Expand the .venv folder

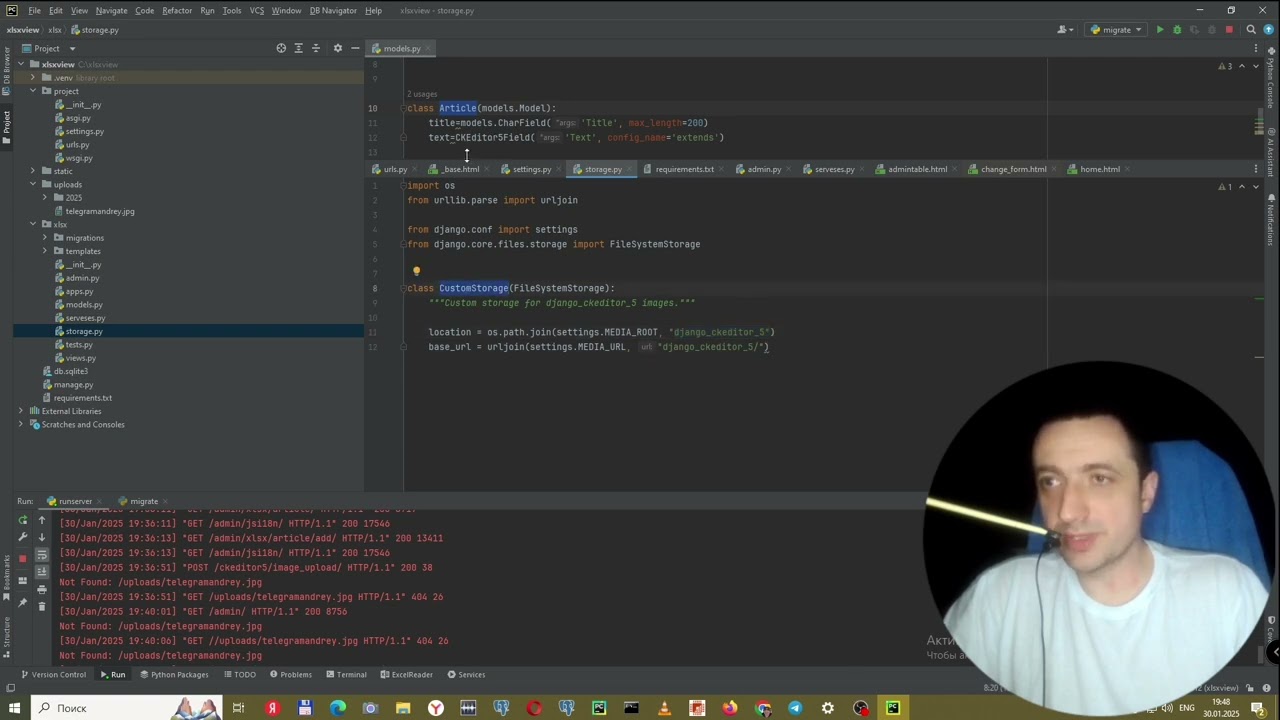[33, 78]
